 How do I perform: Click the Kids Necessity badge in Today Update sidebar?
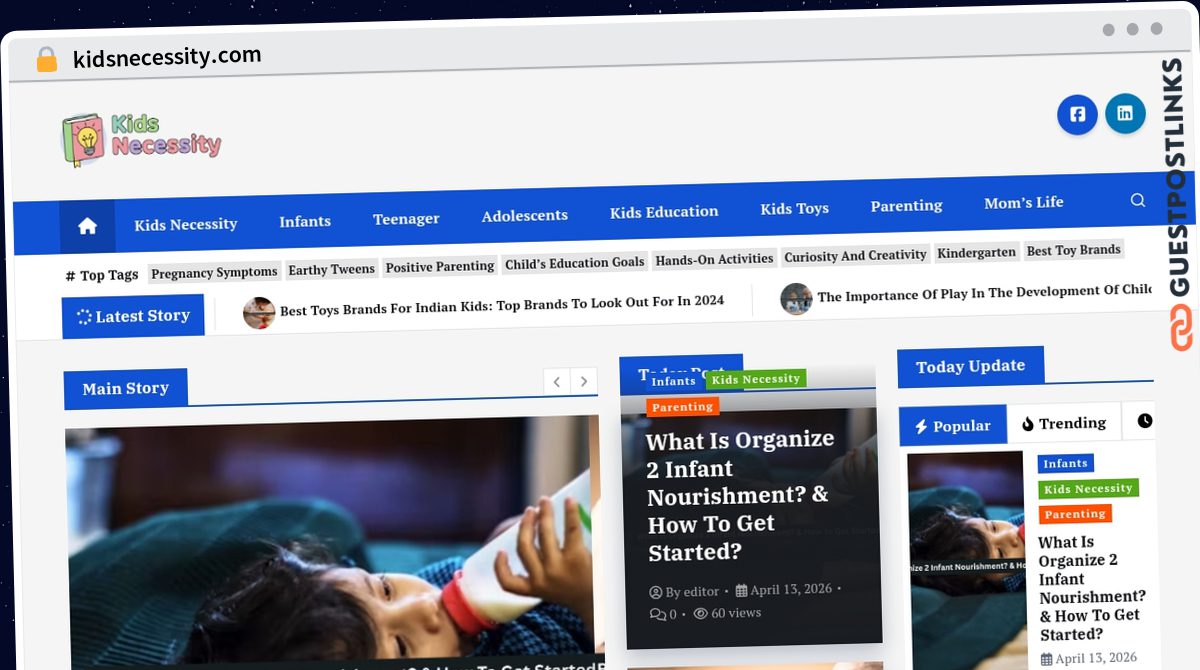click(1088, 489)
